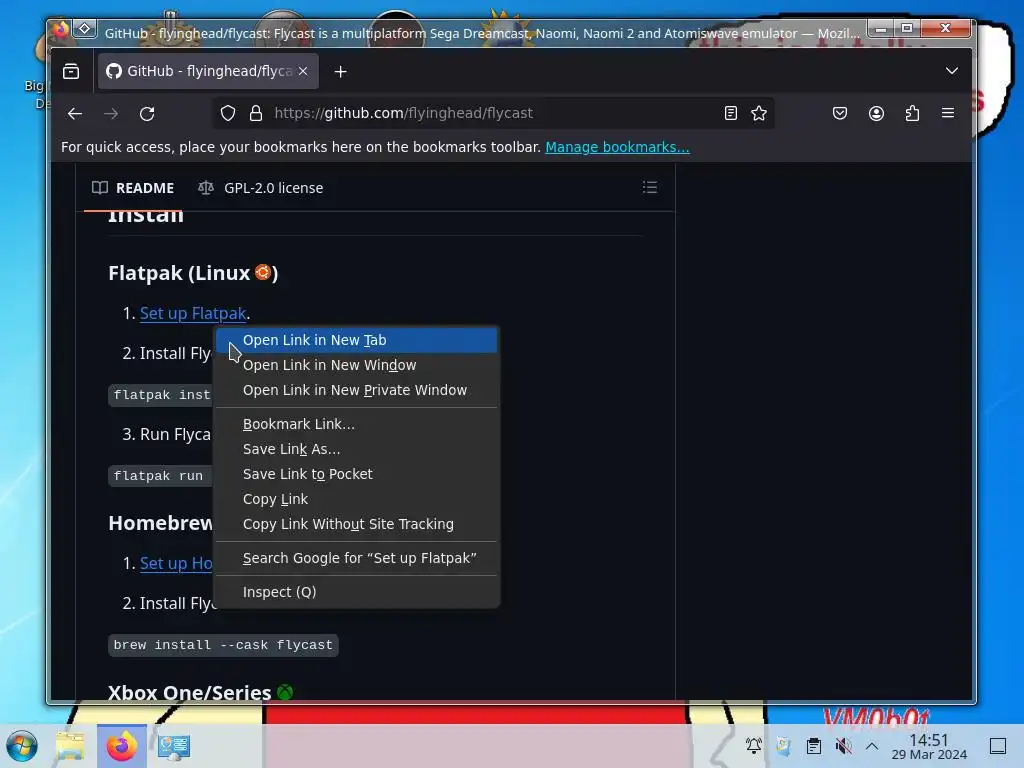The image size is (1024, 768).
Task: Open the system settings taskbar icon
Action: (174, 746)
